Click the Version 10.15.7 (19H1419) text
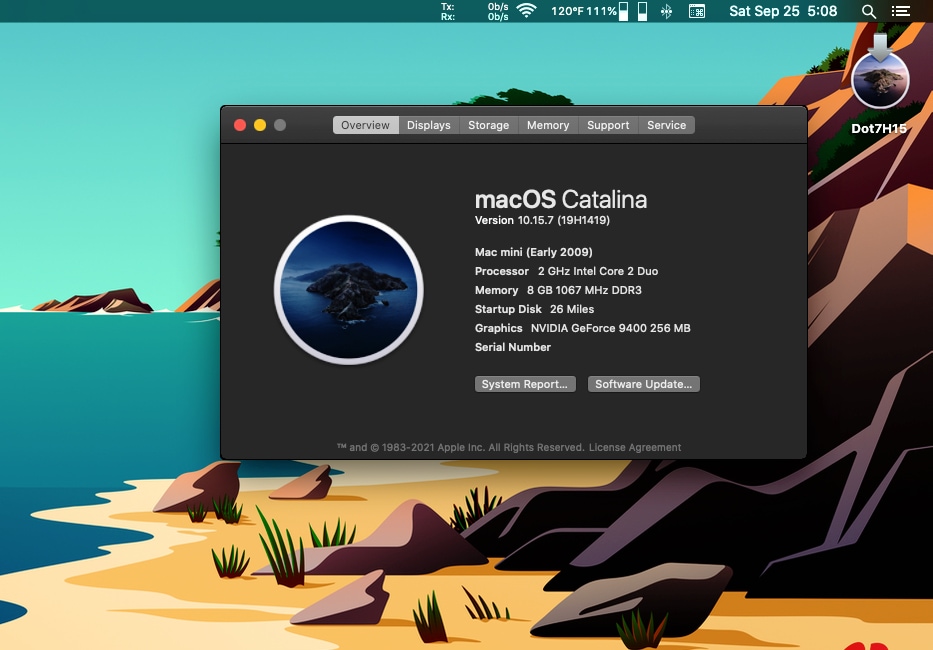Image resolution: width=933 pixels, height=650 pixels. (542, 220)
